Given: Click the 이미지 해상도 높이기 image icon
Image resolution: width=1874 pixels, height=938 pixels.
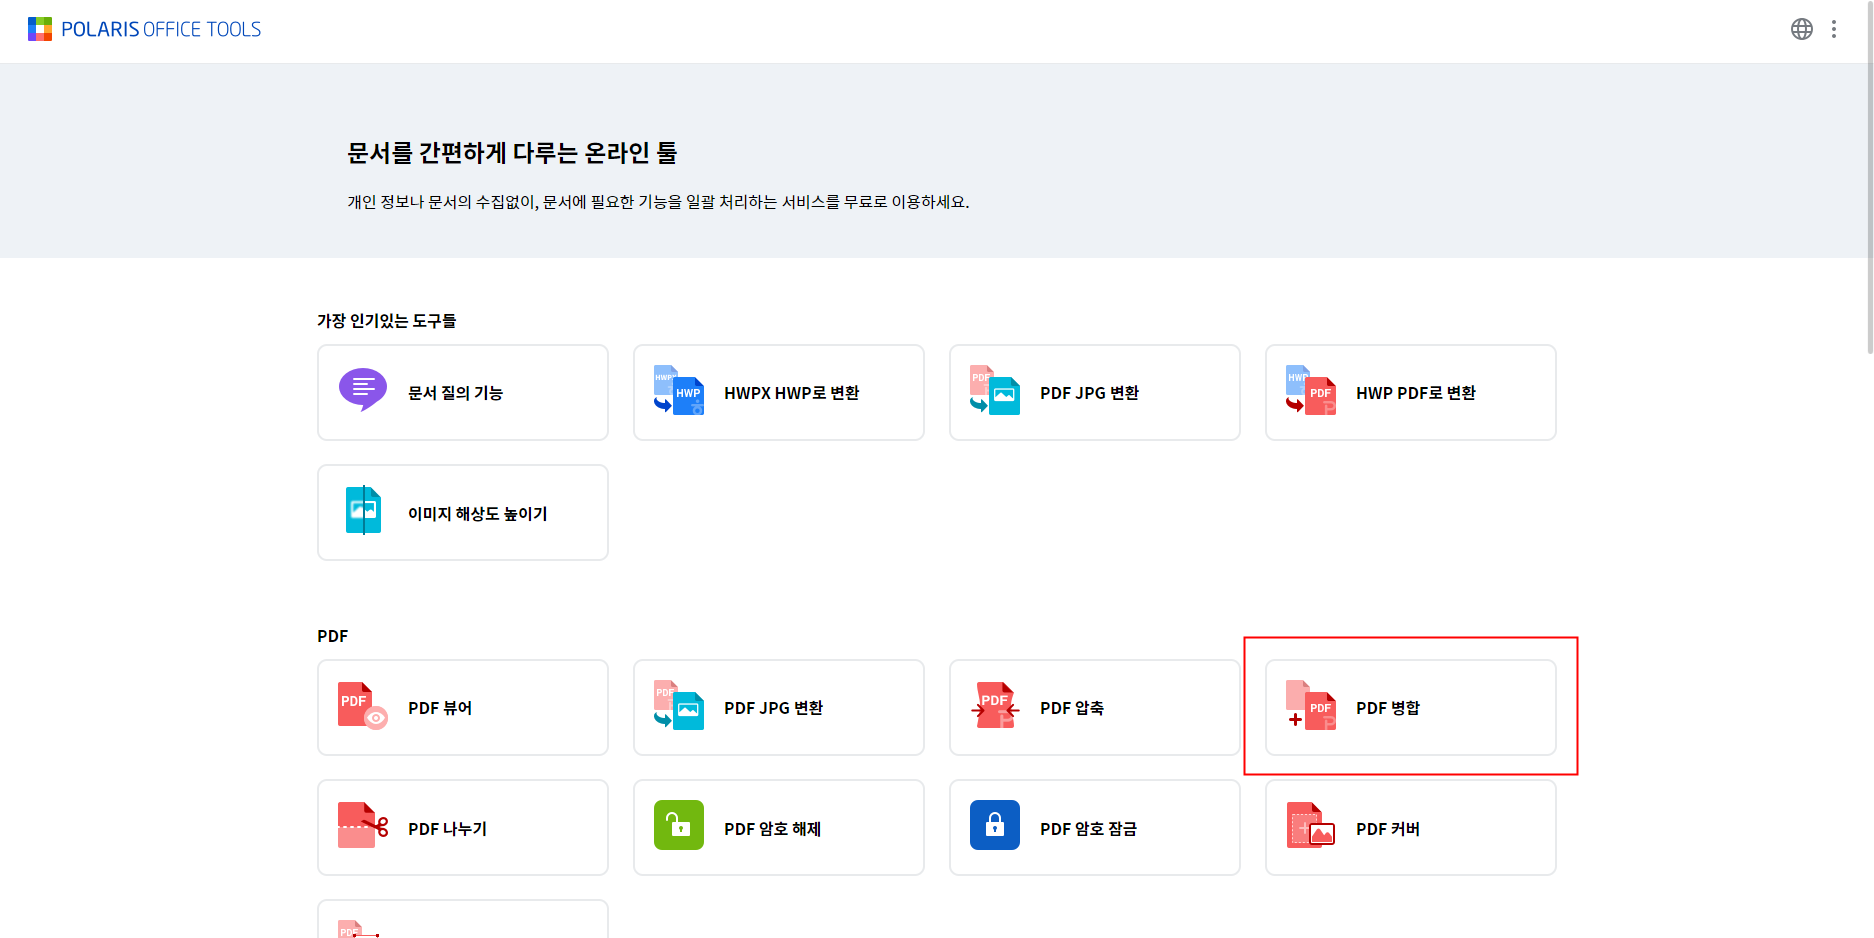Looking at the screenshot, I should pos(363,511).
